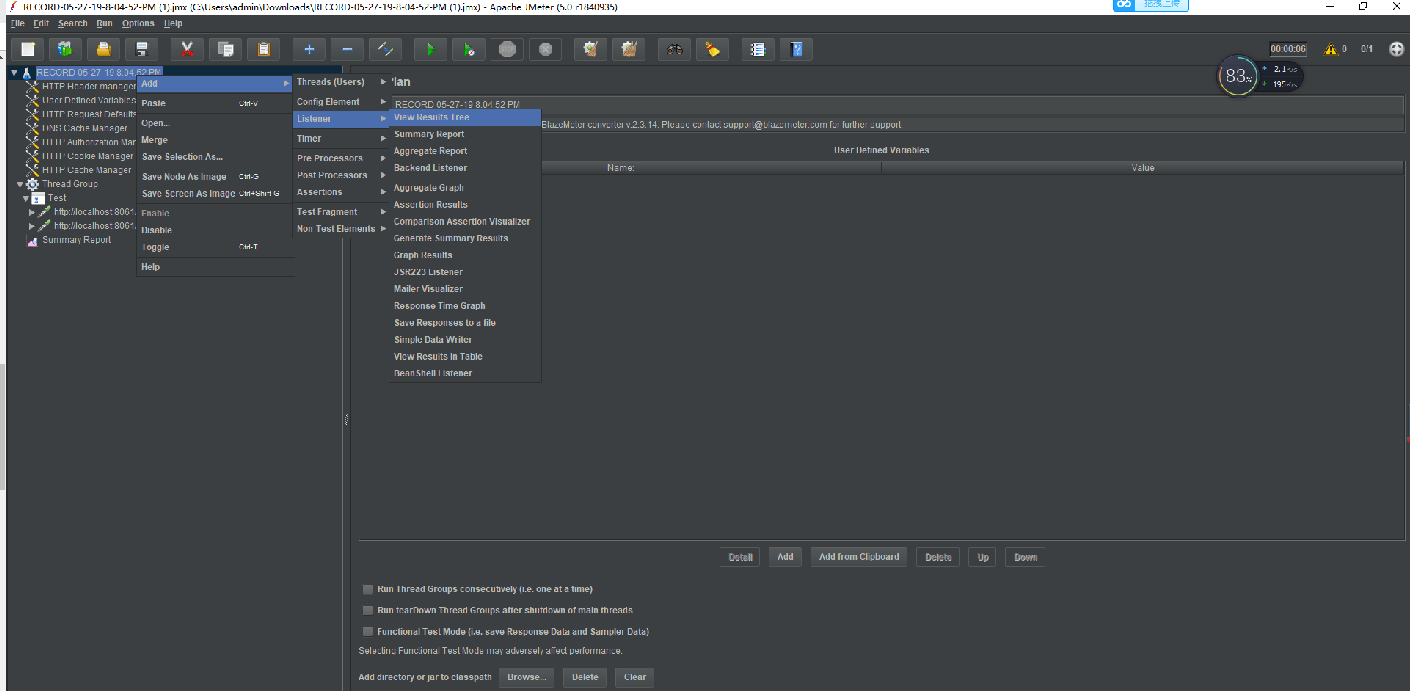Enable Functional Test Mode checkbox

pos(368,631)
